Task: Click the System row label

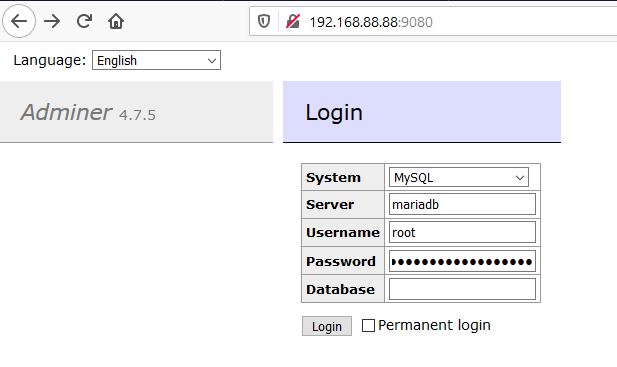Action: pyautogui.click(x=333, y=177)
